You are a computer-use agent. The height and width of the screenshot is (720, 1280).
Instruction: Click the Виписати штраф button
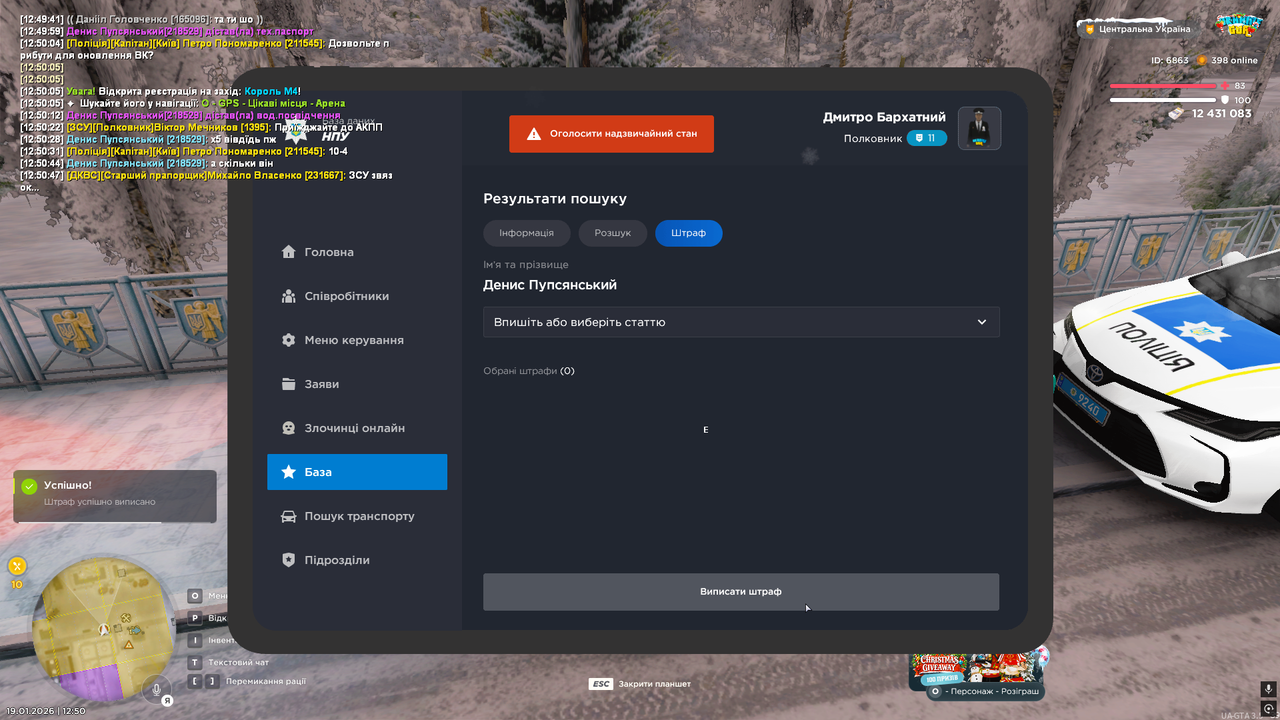[x=741, y=592]
